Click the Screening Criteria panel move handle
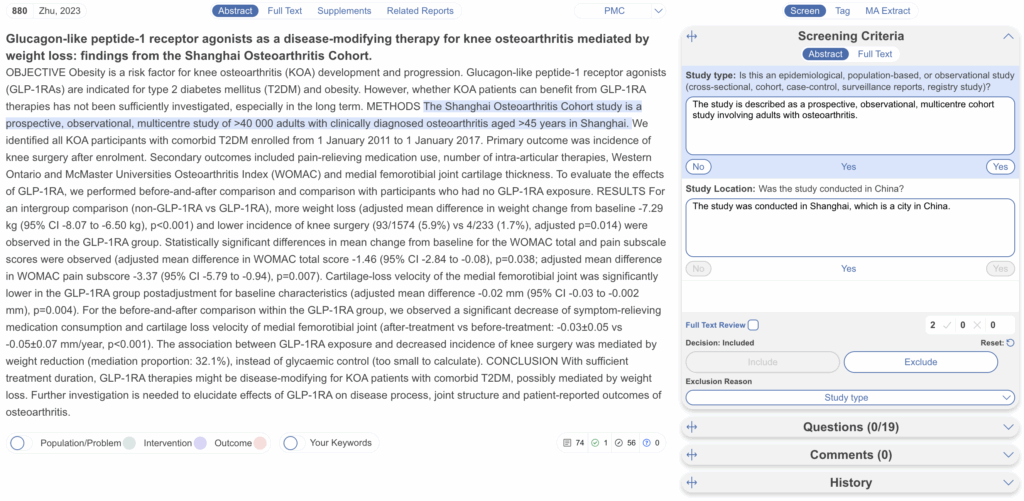Screen dimensions: 1024x501 pos(692,36)
